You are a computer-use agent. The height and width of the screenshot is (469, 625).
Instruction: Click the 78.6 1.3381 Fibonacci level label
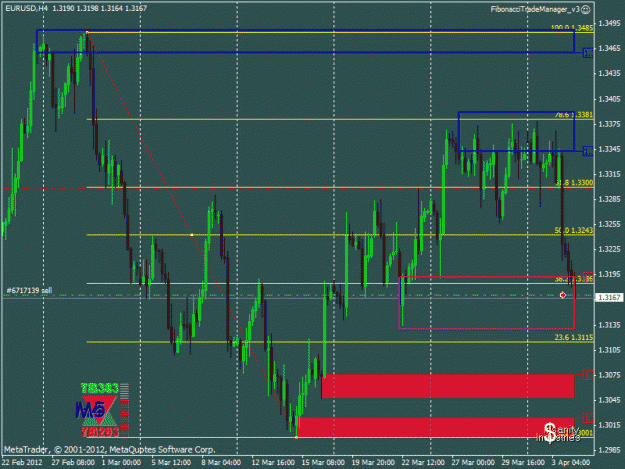[x=574, y=115]
